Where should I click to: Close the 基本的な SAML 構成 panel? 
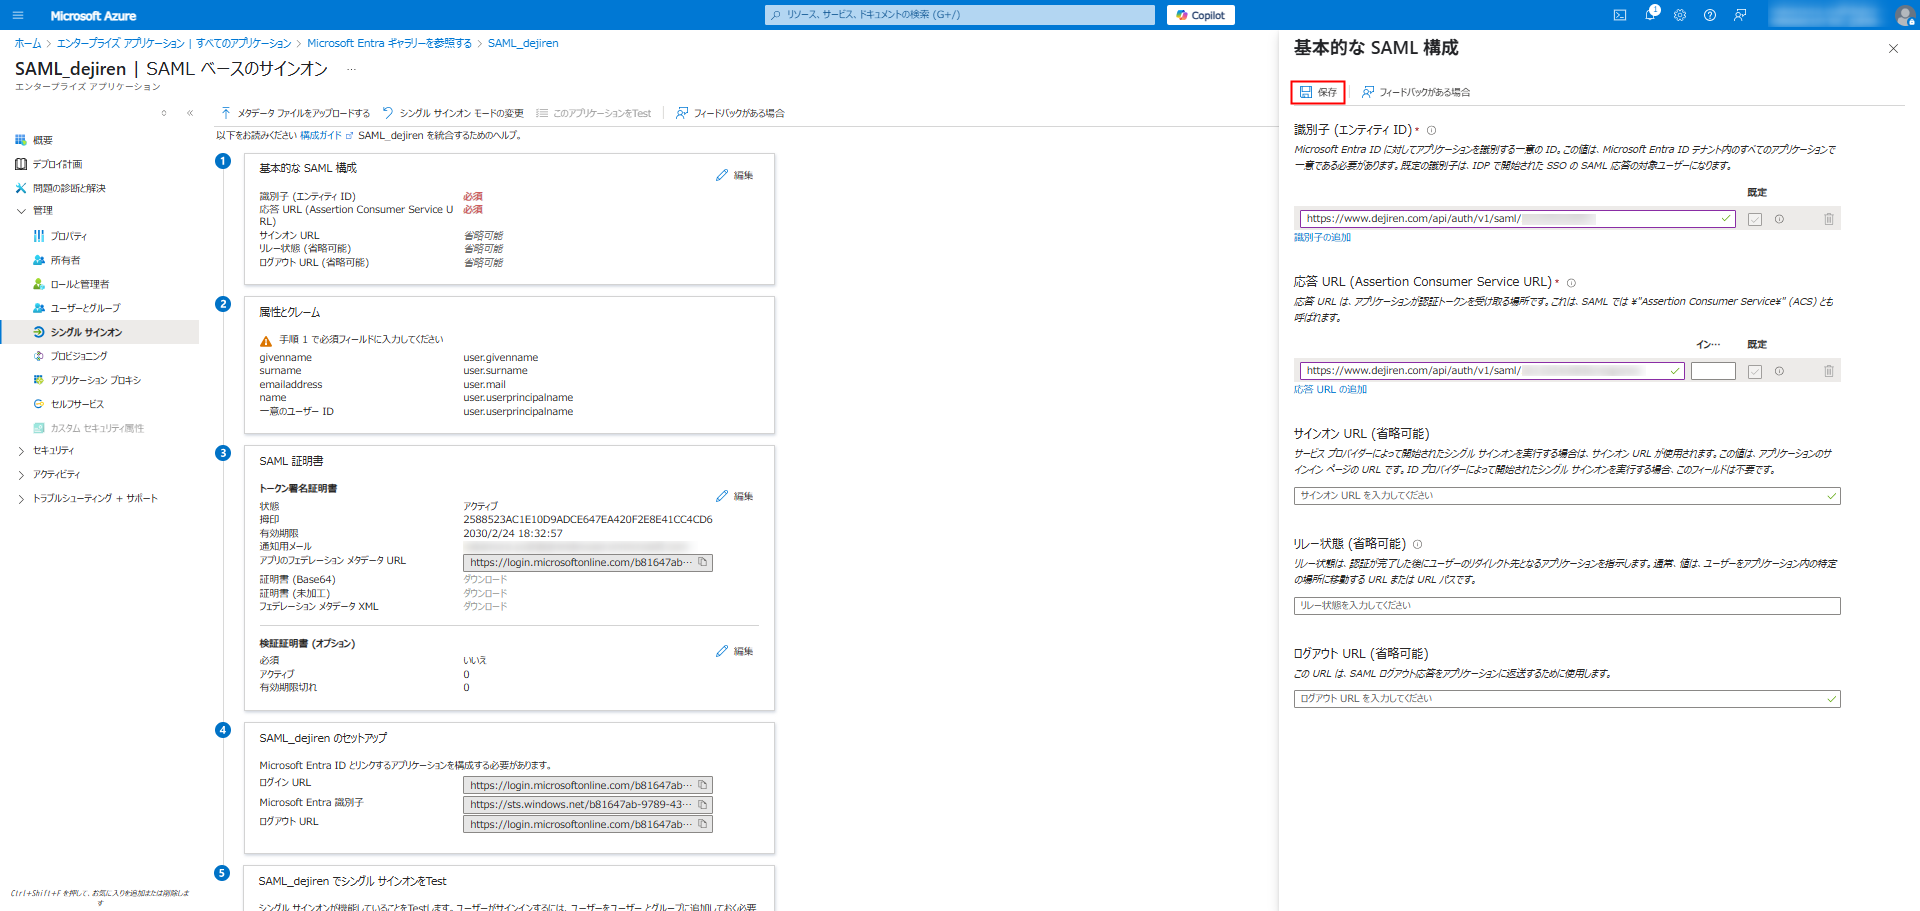tap(1893, 48)
